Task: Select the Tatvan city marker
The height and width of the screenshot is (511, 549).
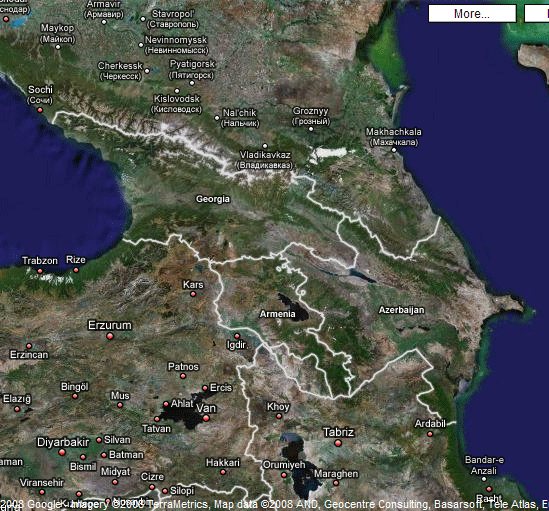Action: pos(157,419)
